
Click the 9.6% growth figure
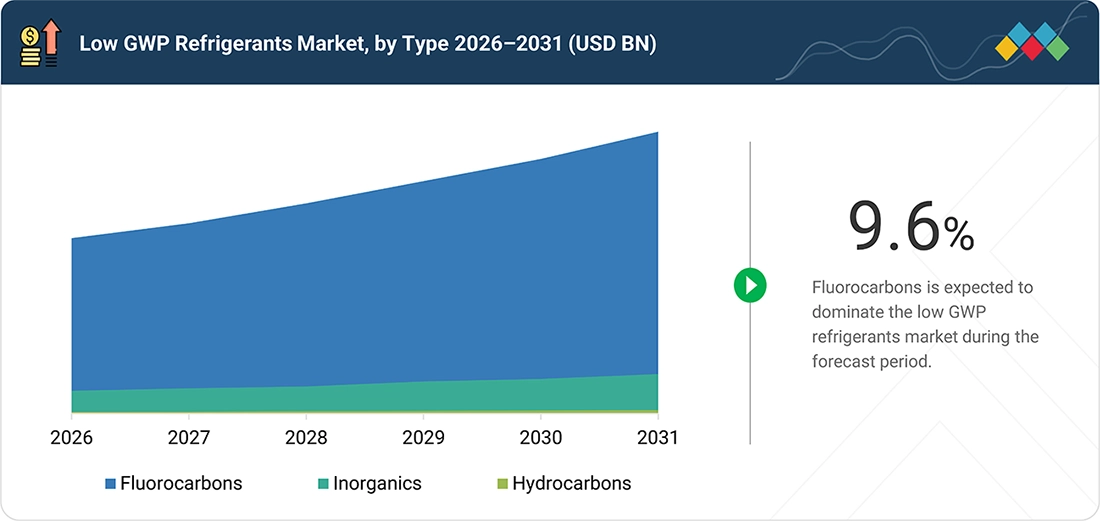[x=911, y=226]
